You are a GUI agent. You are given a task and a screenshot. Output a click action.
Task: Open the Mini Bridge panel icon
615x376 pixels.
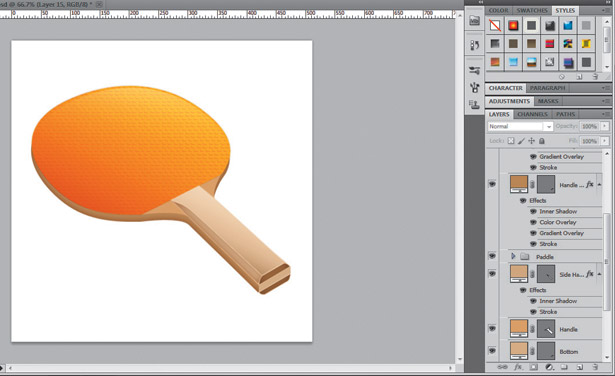(474, 21)
